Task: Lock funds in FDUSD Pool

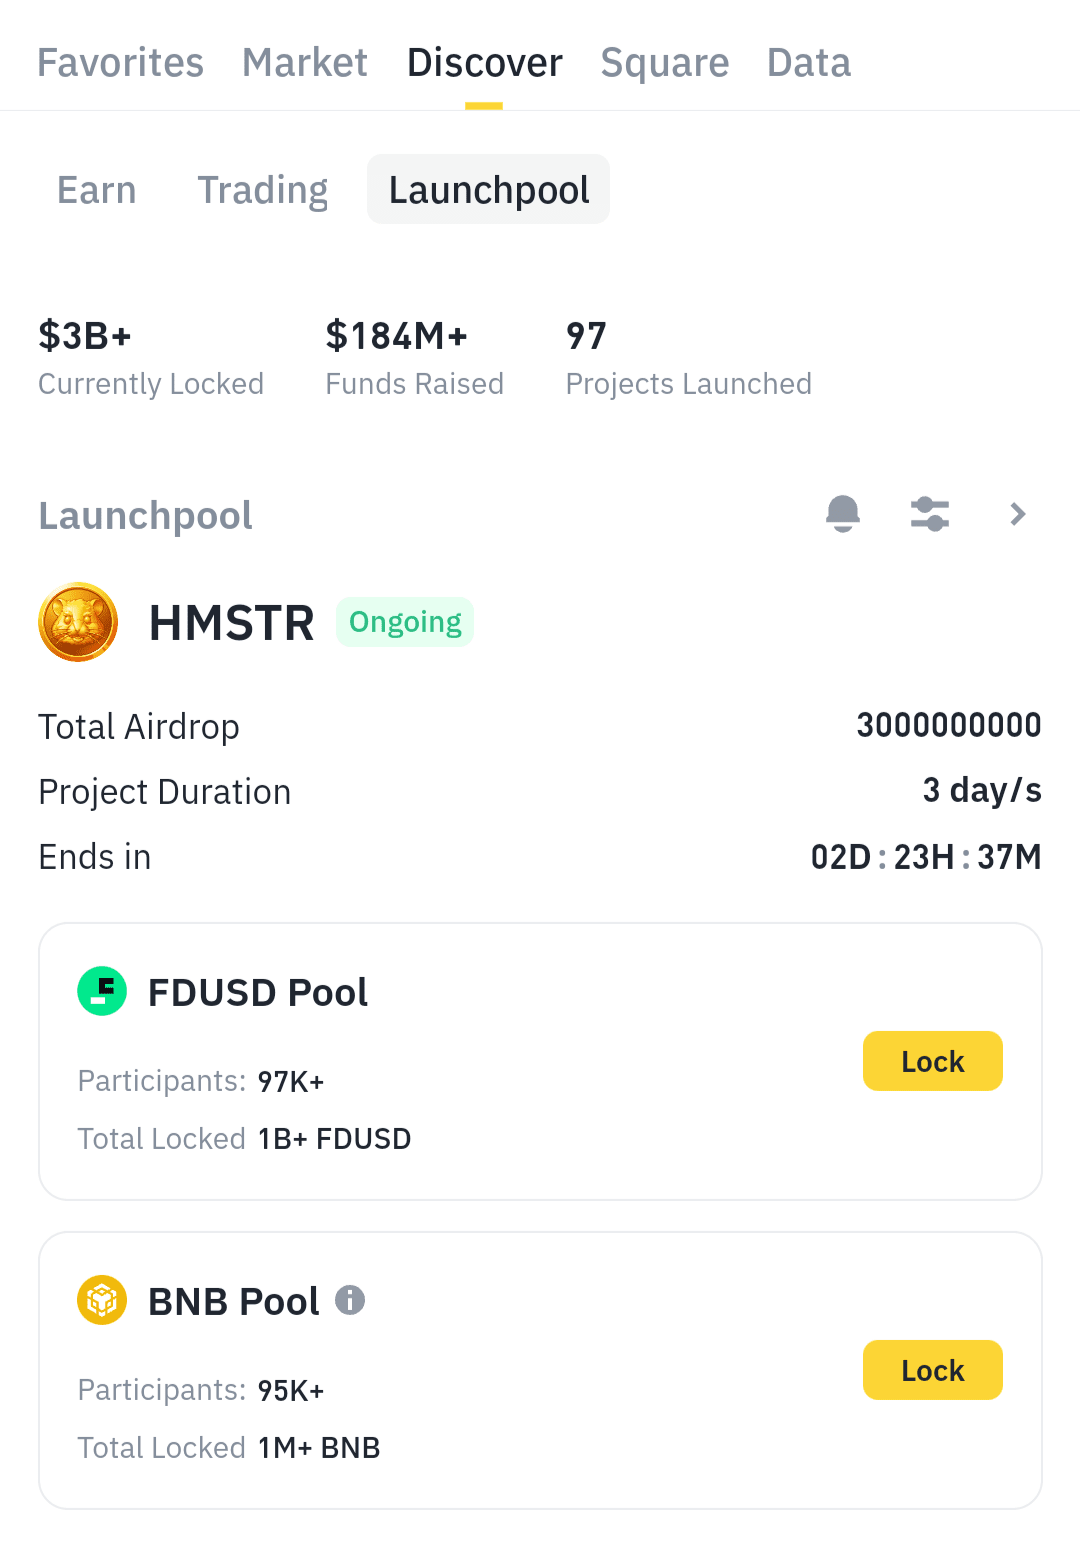Action: coord(932,1061)
